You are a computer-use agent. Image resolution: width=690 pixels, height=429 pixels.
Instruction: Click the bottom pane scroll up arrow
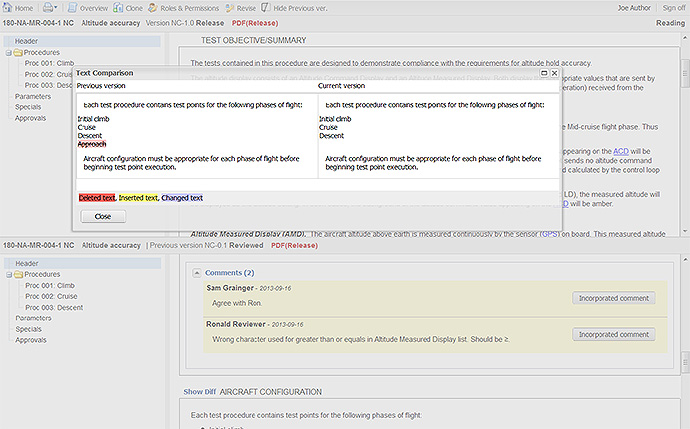coord(685,260)
